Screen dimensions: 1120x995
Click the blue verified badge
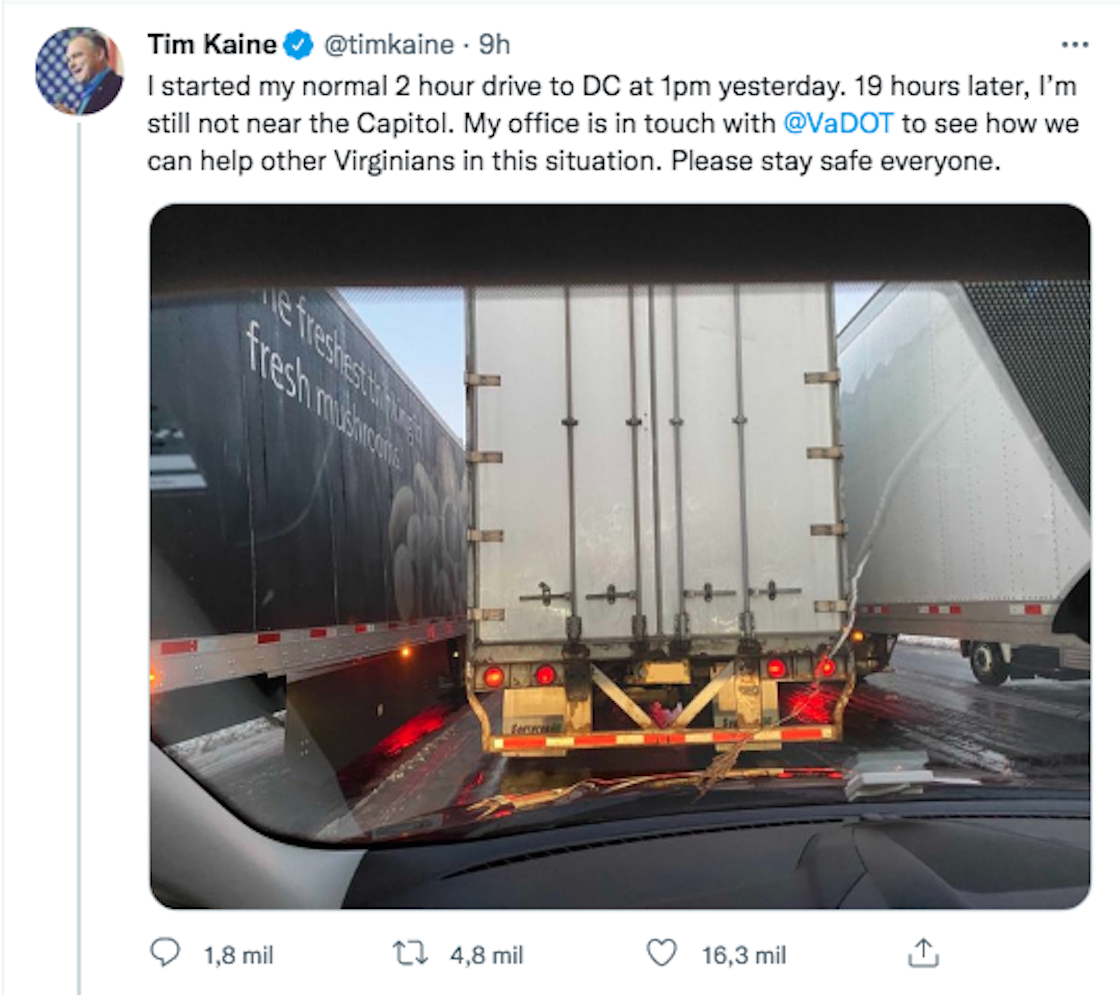298,44
